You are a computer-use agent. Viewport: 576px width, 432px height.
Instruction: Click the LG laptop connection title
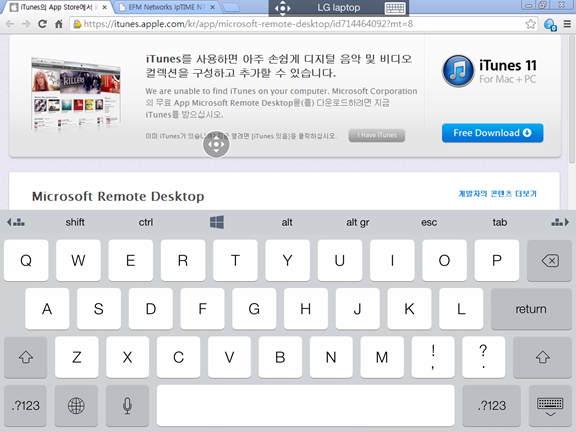(339, 8)
